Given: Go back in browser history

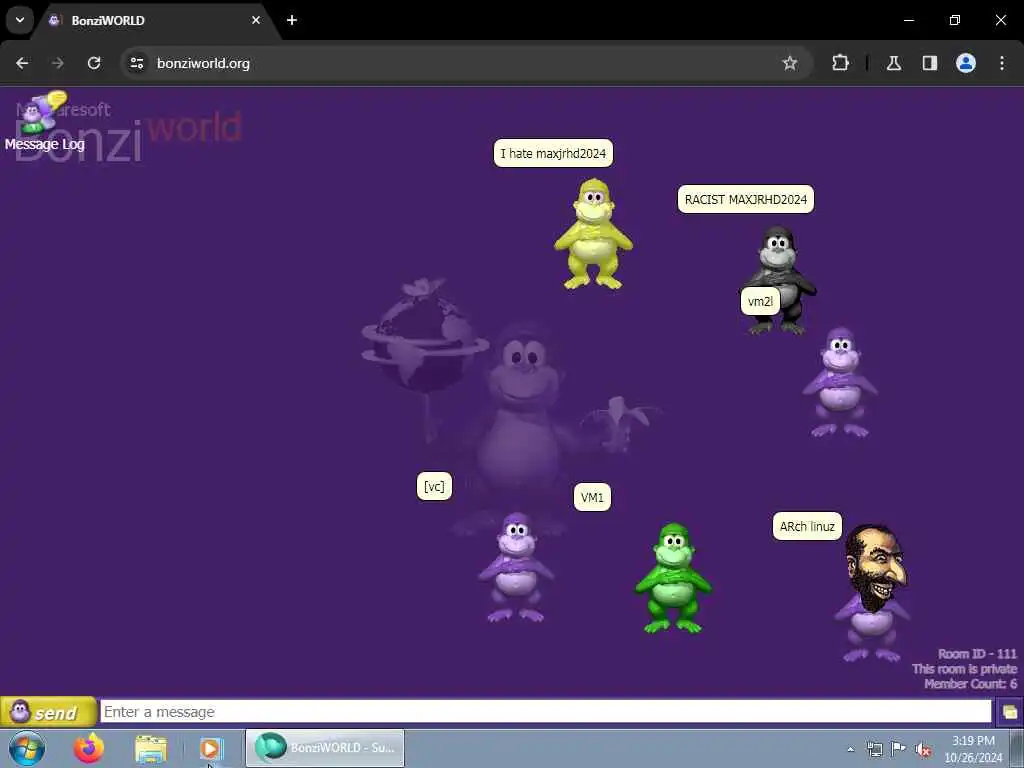Looking at the screenshot, I should click(22, 63).
